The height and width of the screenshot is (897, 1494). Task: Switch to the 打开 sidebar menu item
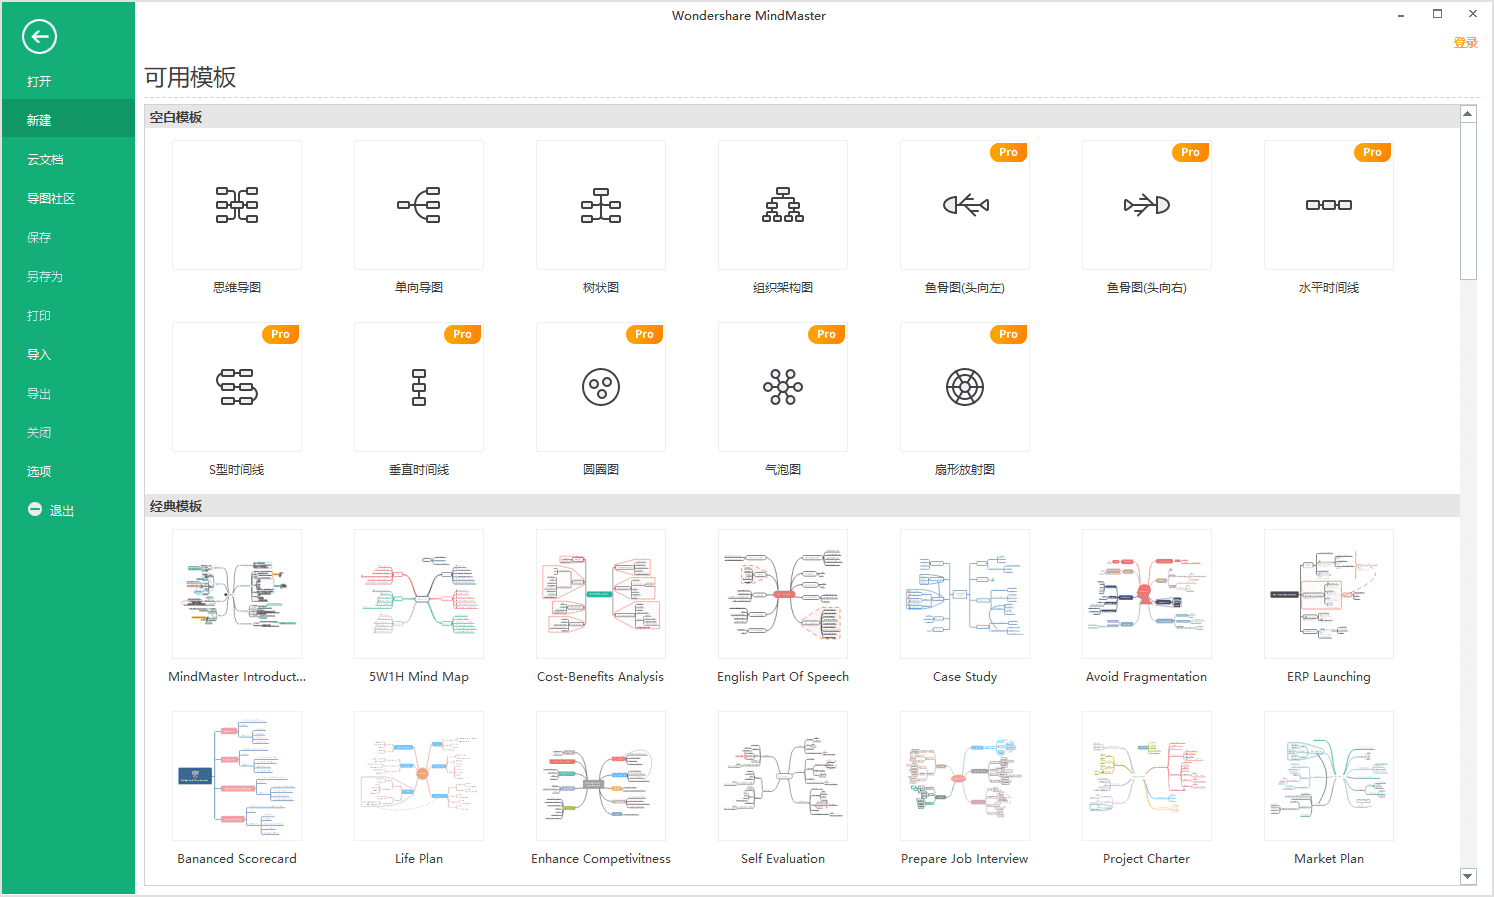point(39,80)
